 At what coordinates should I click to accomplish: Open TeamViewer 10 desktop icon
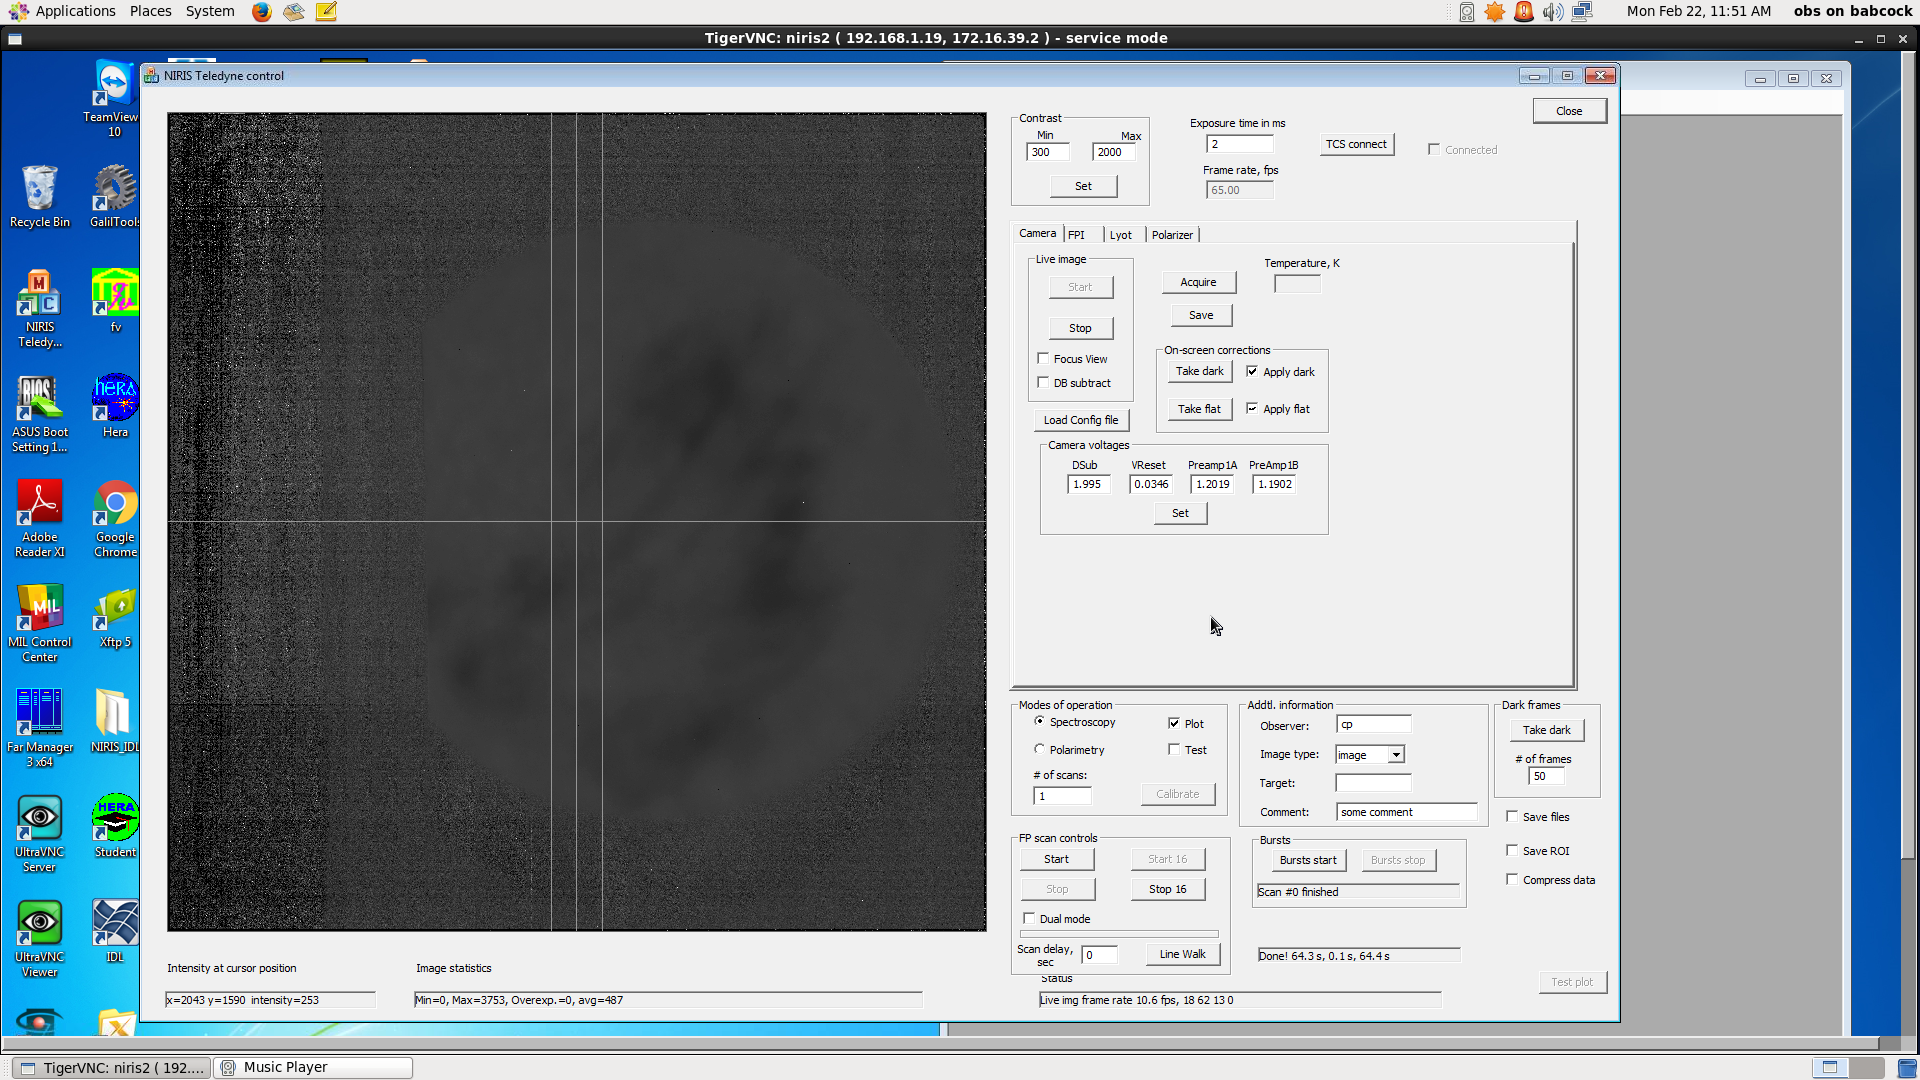[113, 98]
